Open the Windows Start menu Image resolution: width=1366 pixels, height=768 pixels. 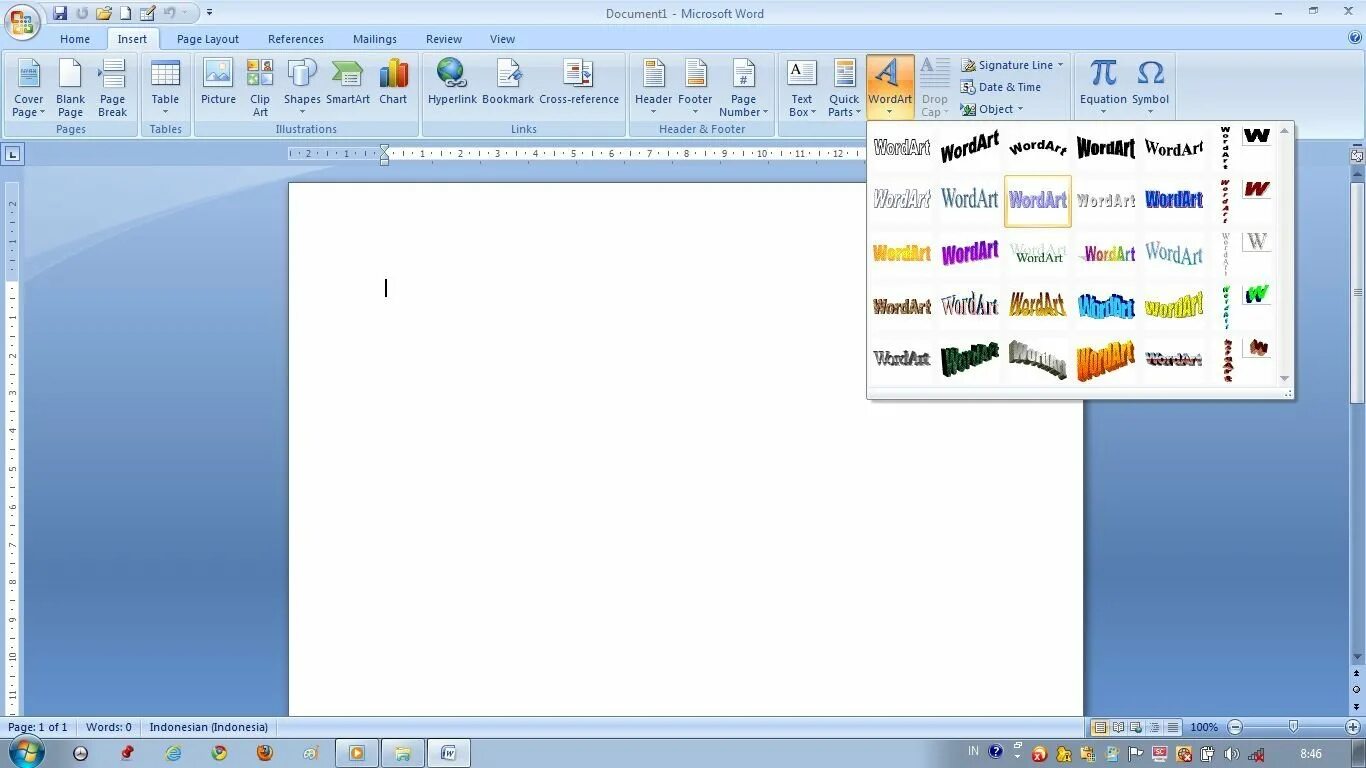tap(27, 752)
